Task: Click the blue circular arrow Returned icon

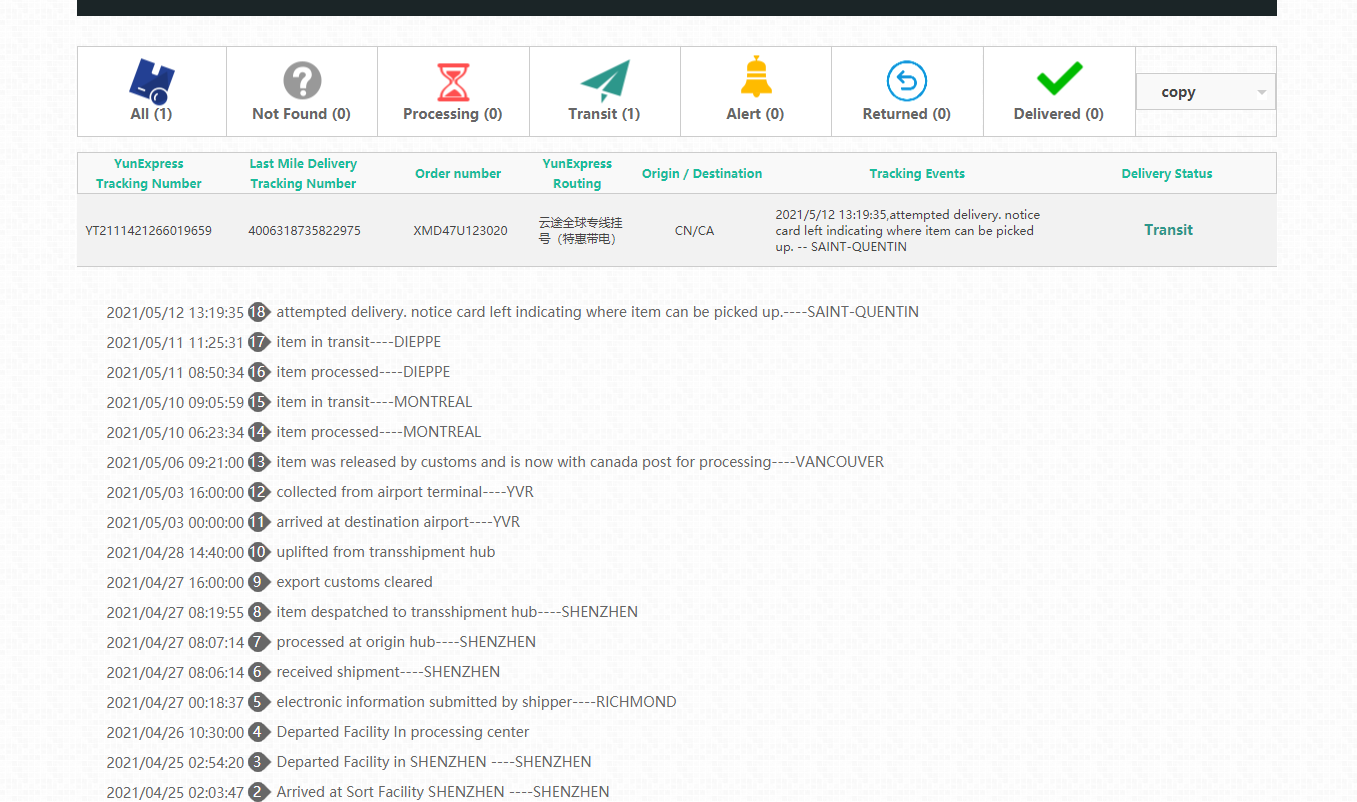Action: point(907,81)
